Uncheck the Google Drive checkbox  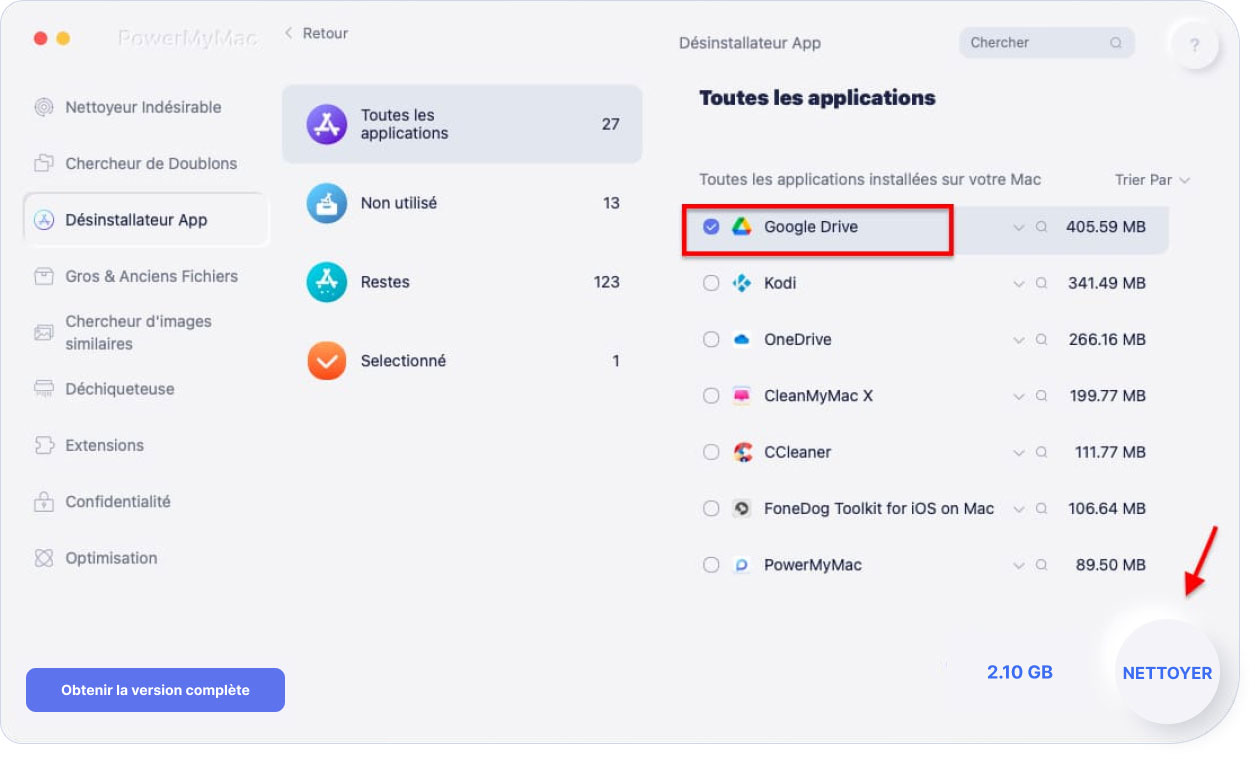pos(711,226)
